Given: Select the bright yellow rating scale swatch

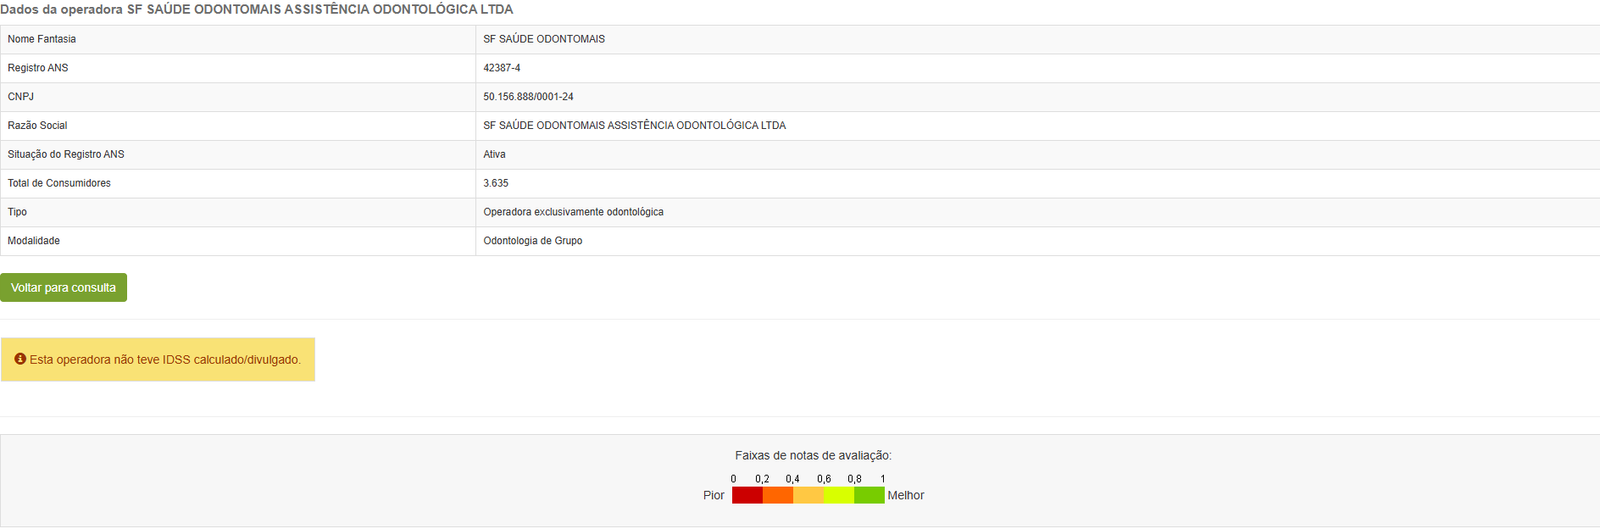Looking at the screenshot, I should coord(839,495).
